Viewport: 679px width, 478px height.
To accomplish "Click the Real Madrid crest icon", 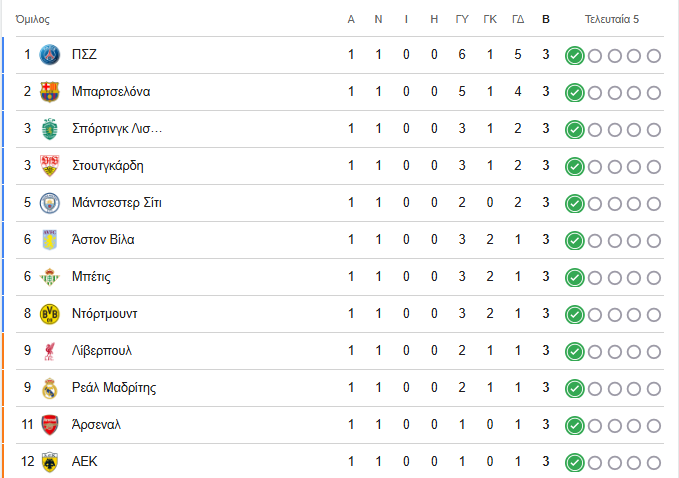I will (49, 388).
